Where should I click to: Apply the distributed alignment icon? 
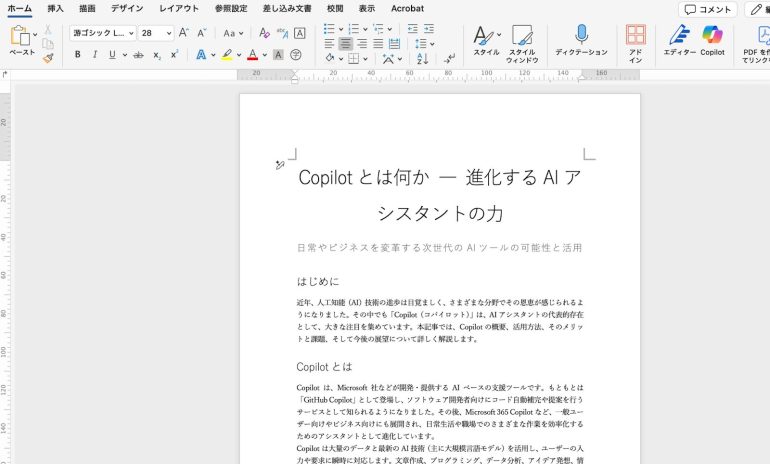[x=394, y=44]
